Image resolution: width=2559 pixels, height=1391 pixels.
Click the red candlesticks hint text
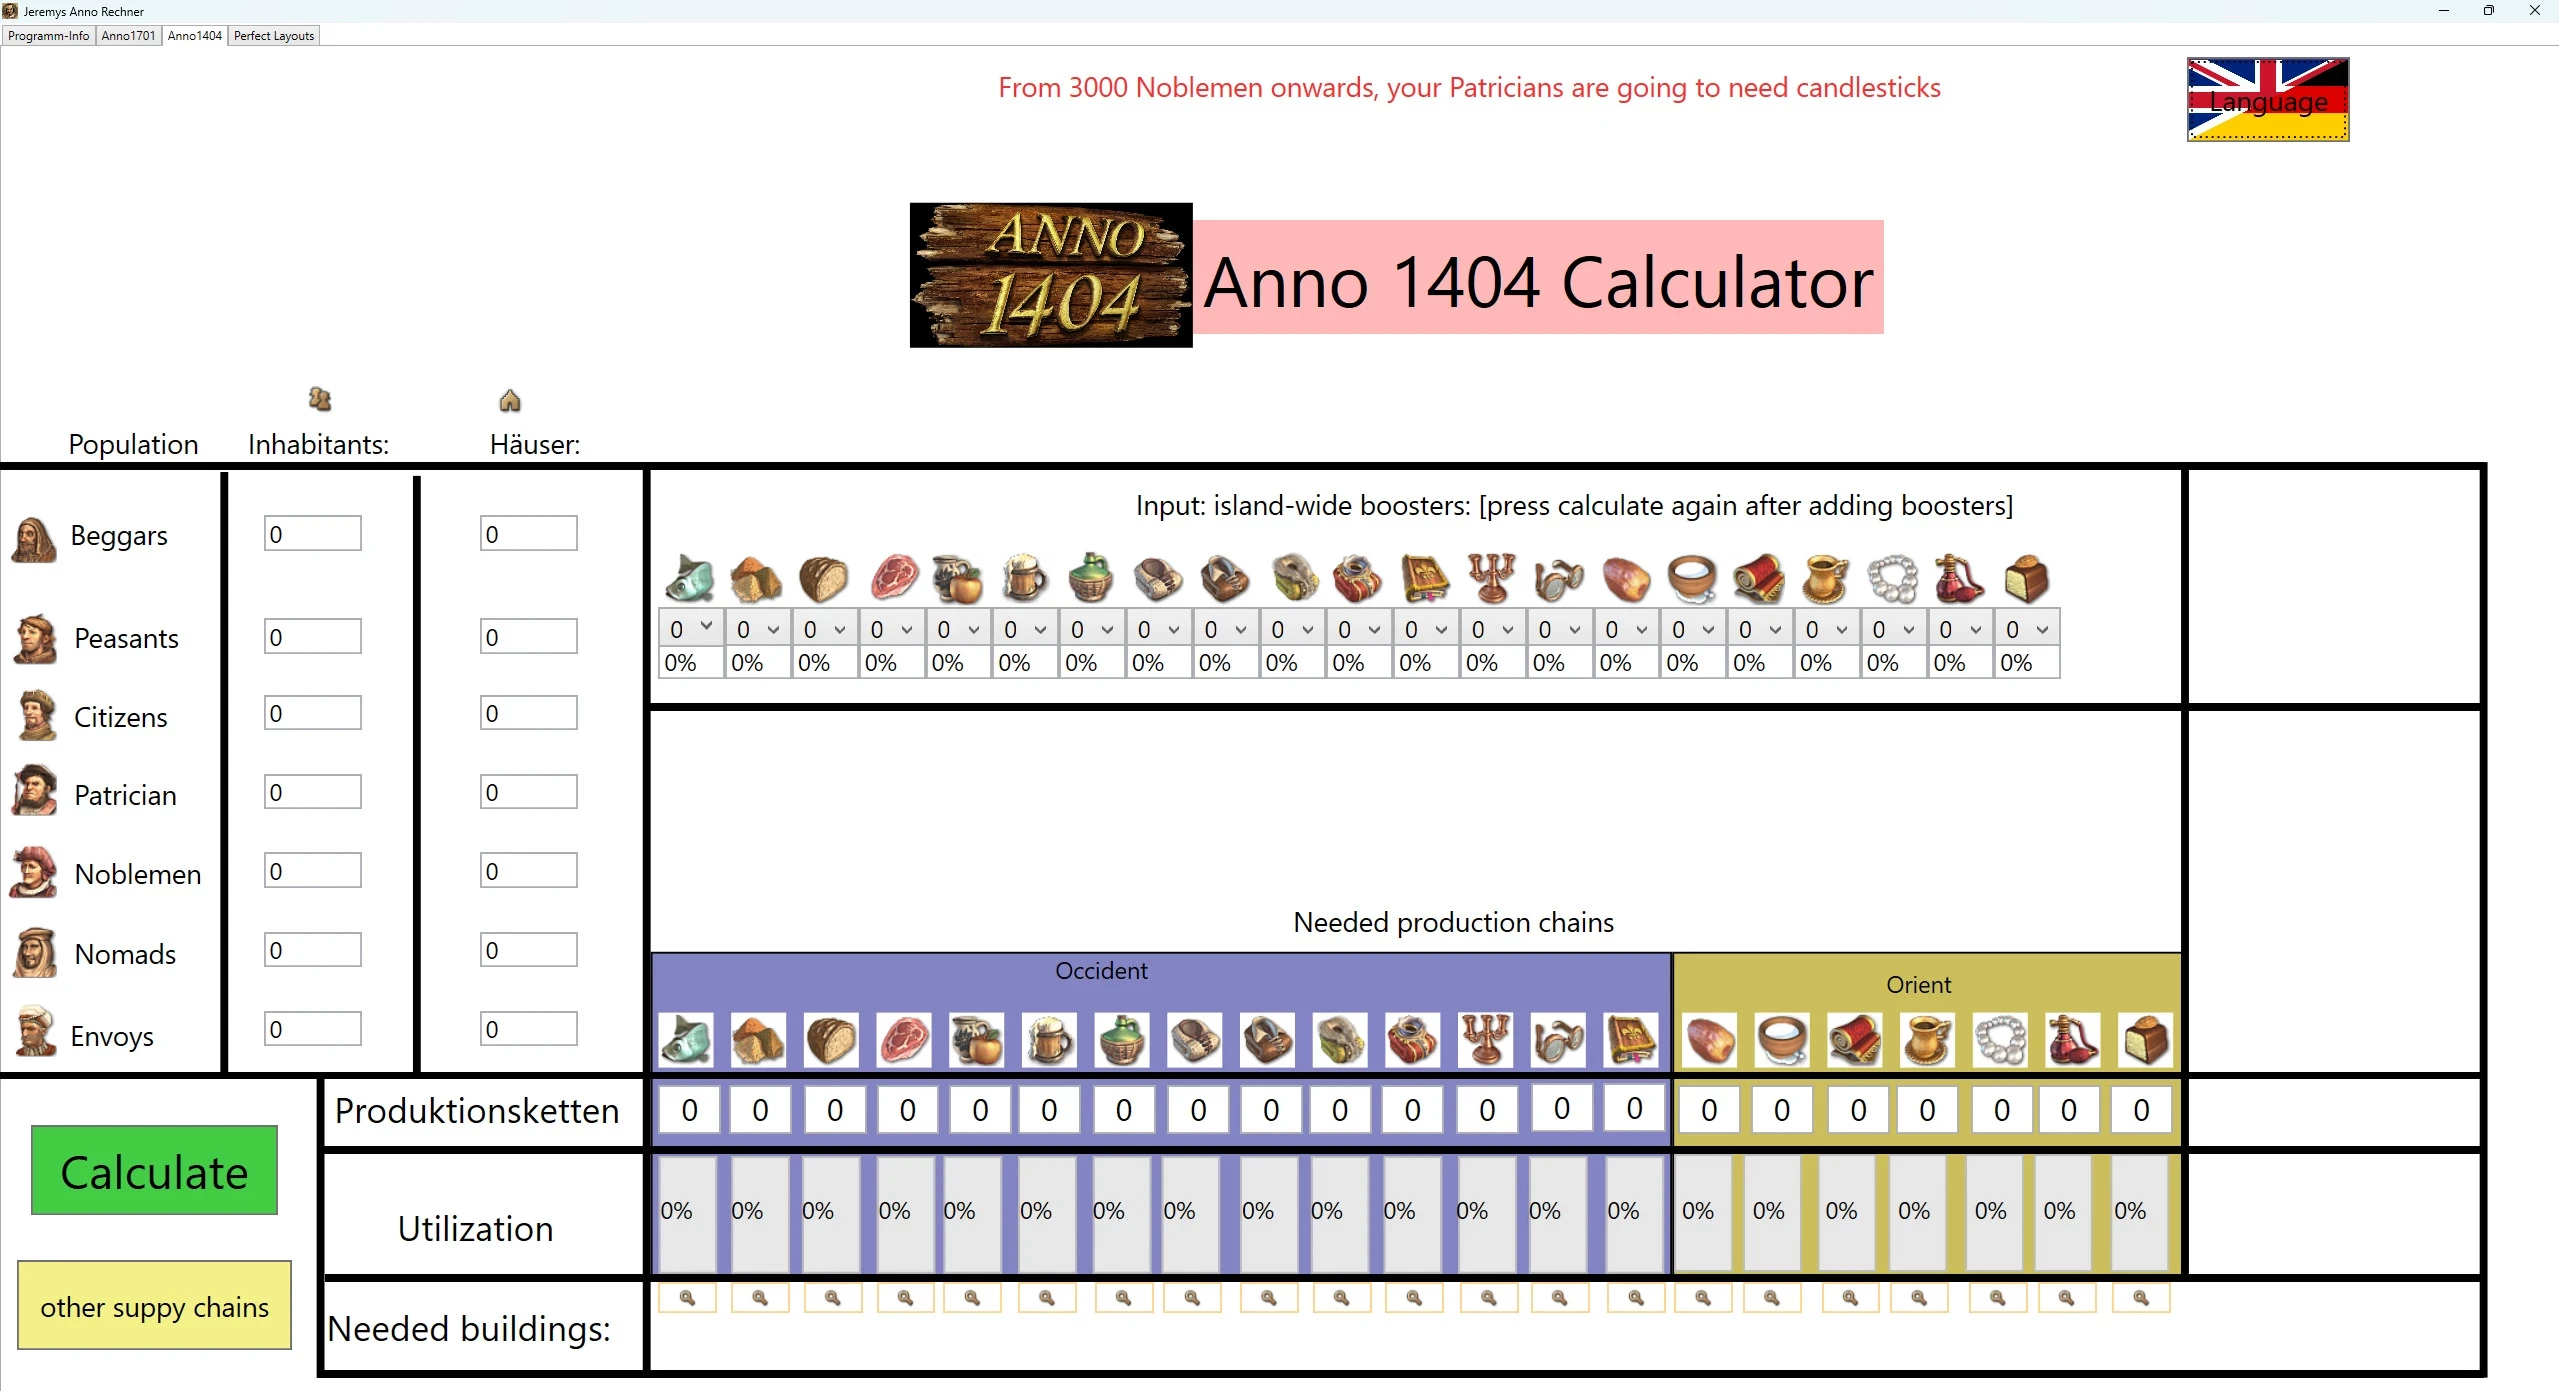(x=1469, y=88)
